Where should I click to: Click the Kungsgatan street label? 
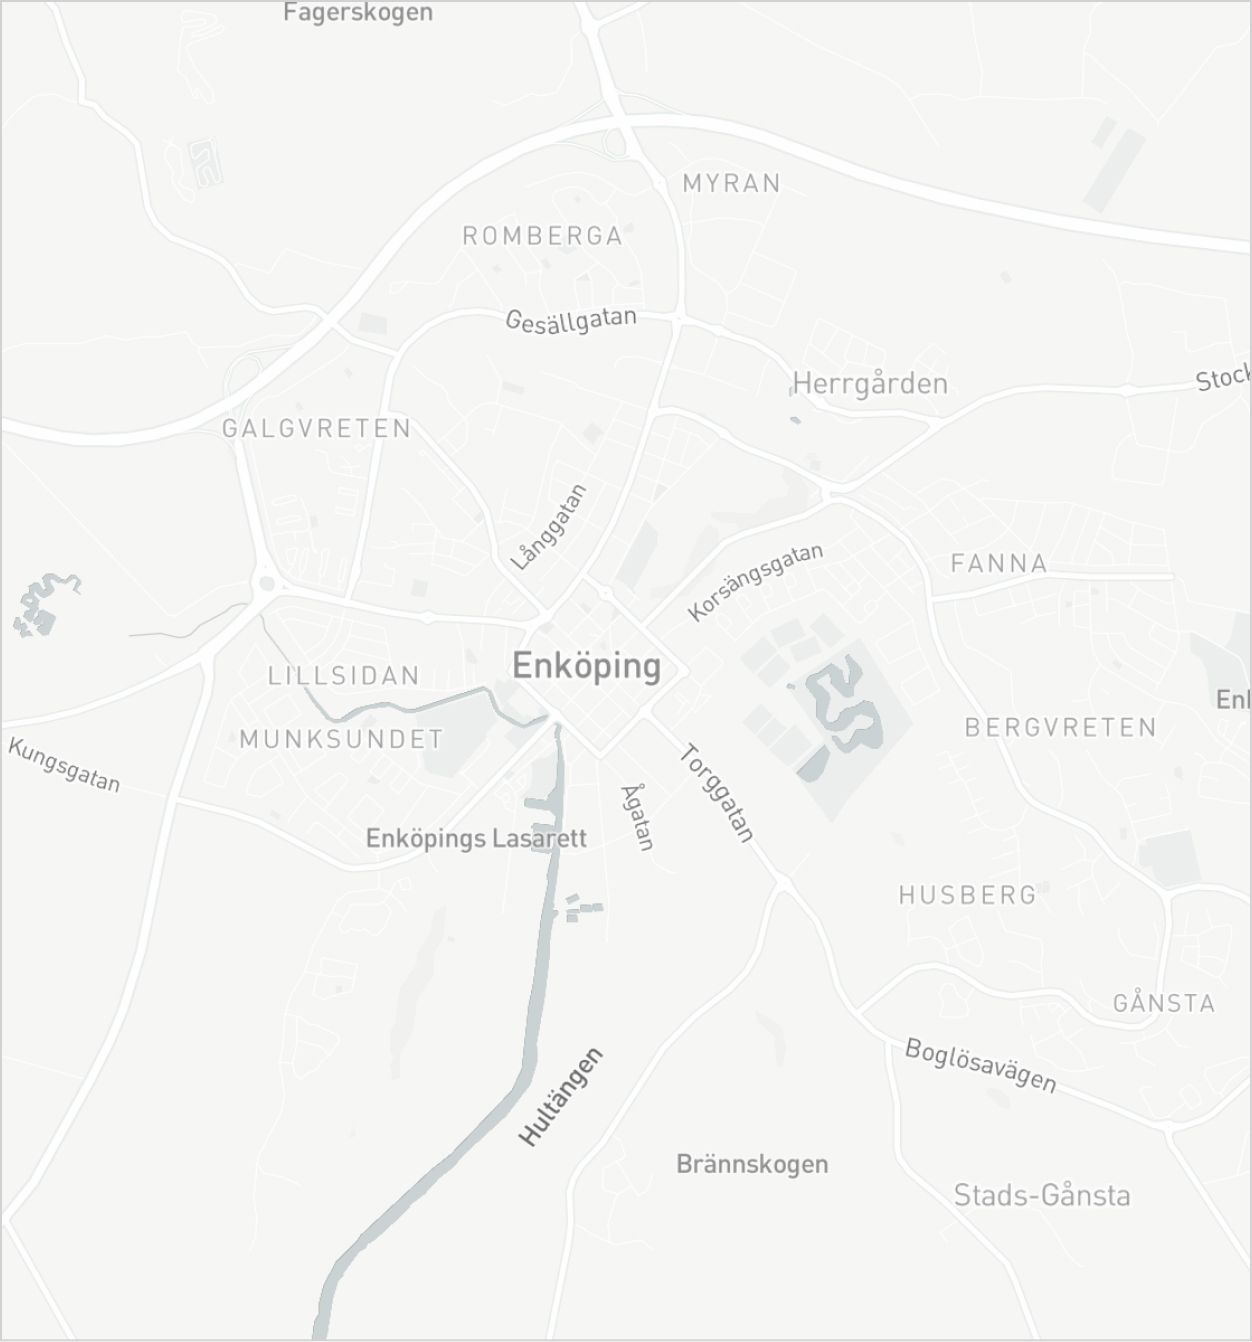(65, 765)
